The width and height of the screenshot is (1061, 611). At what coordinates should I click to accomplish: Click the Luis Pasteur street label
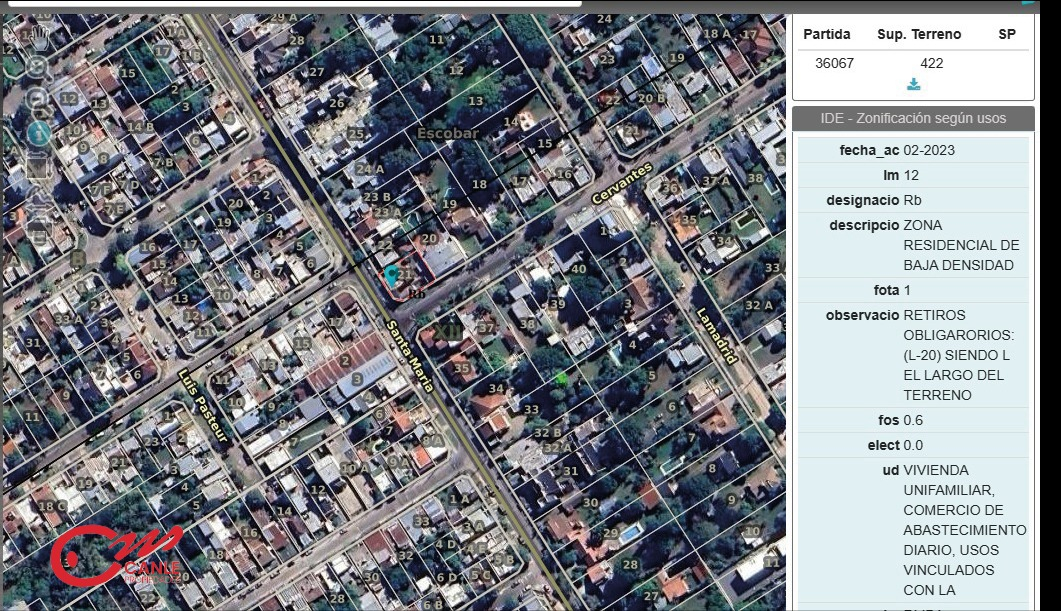(203, 405)
